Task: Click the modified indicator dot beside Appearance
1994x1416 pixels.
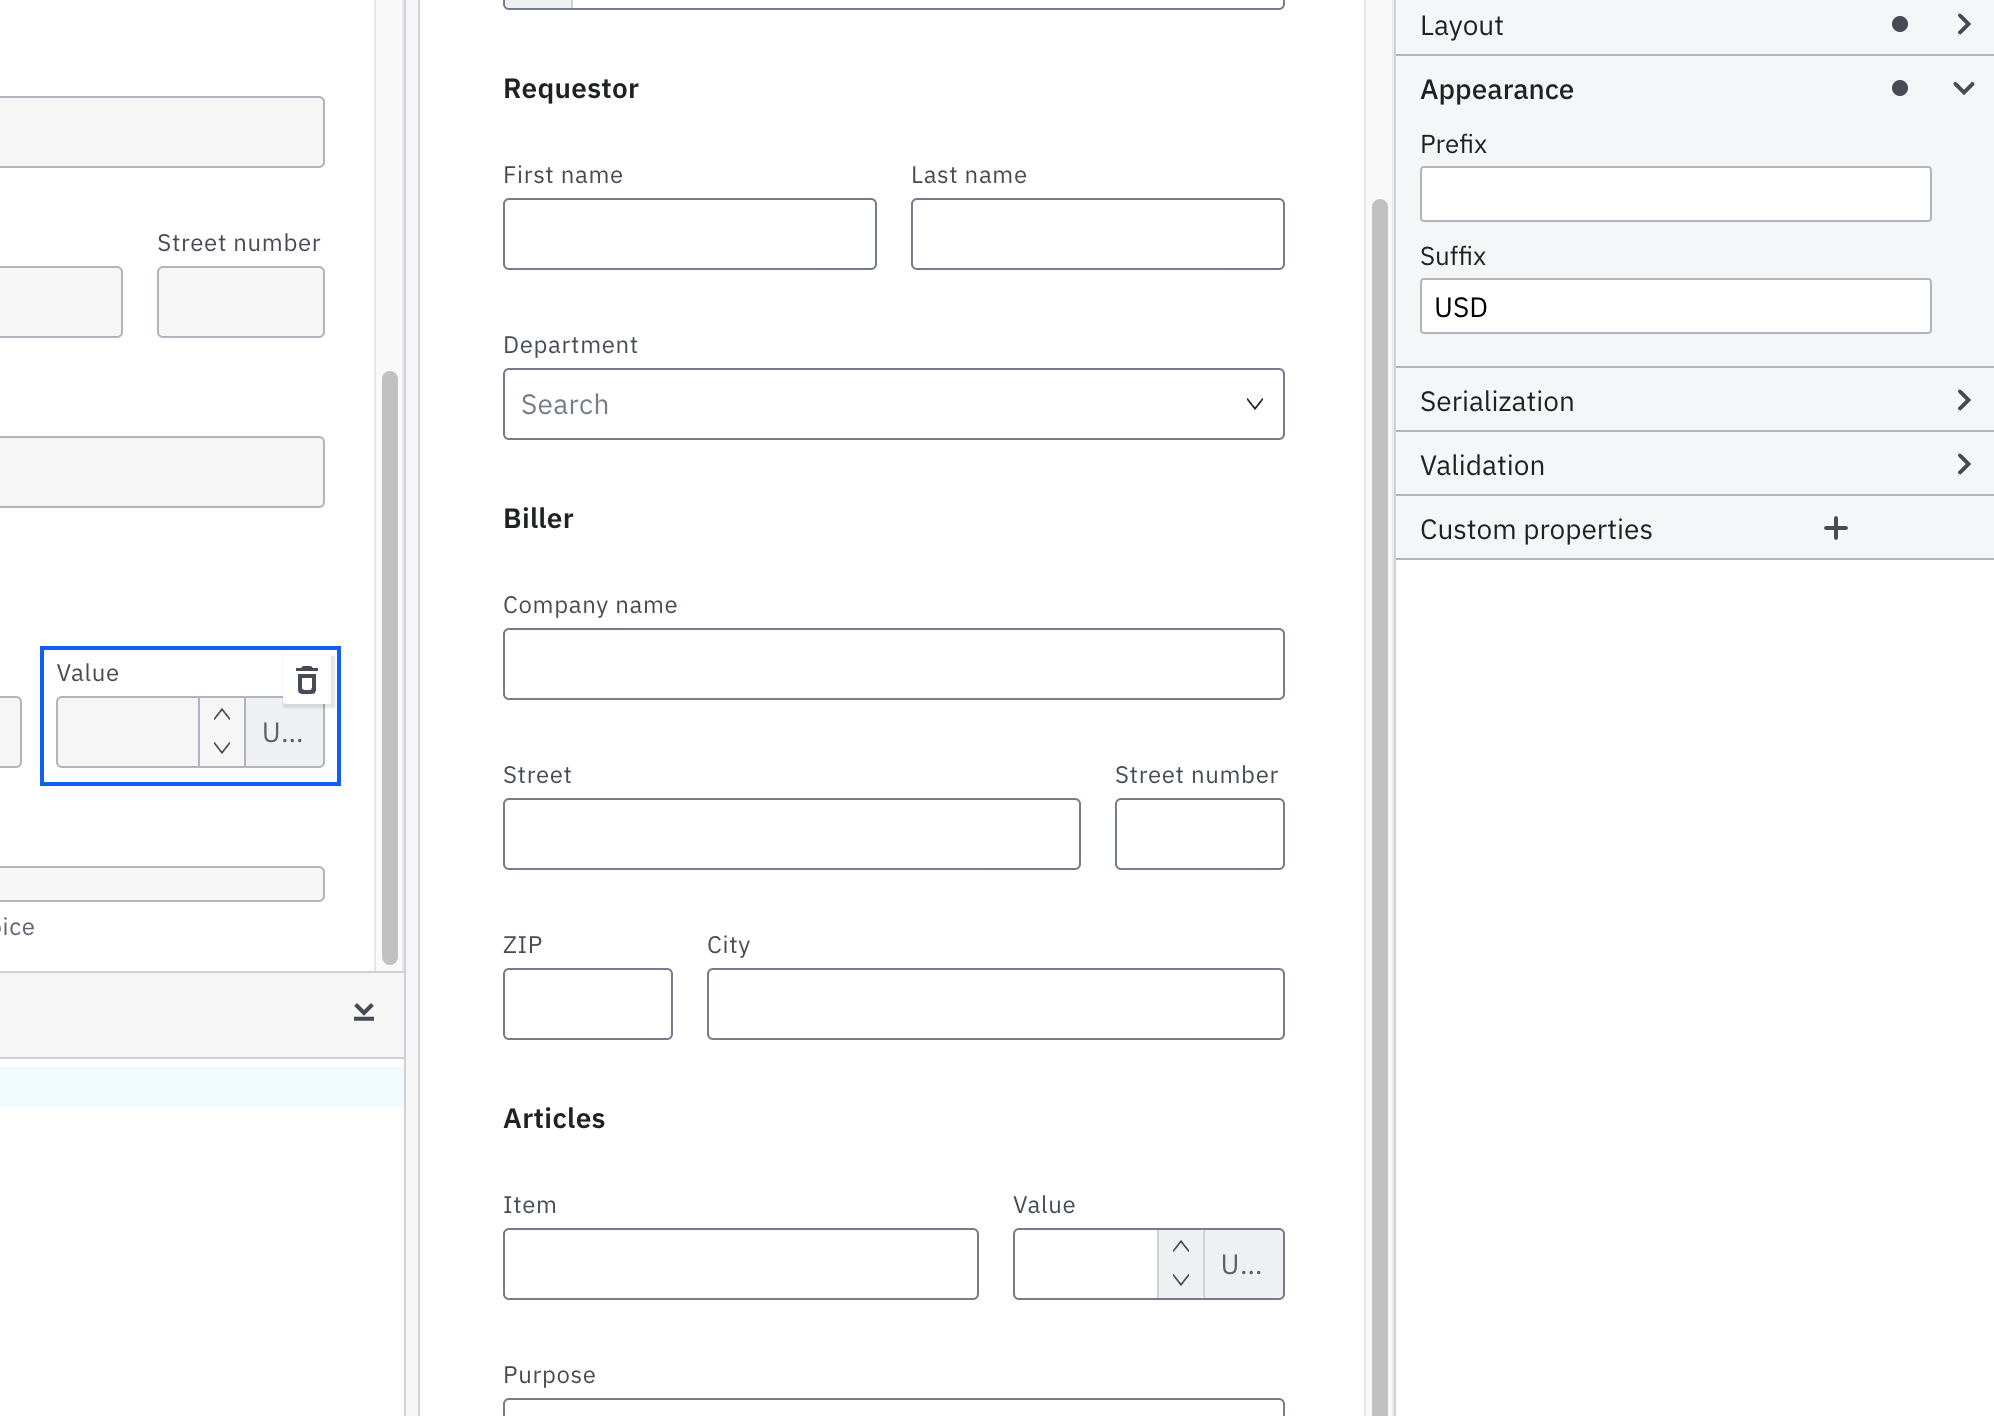Action: (1899, 88)
